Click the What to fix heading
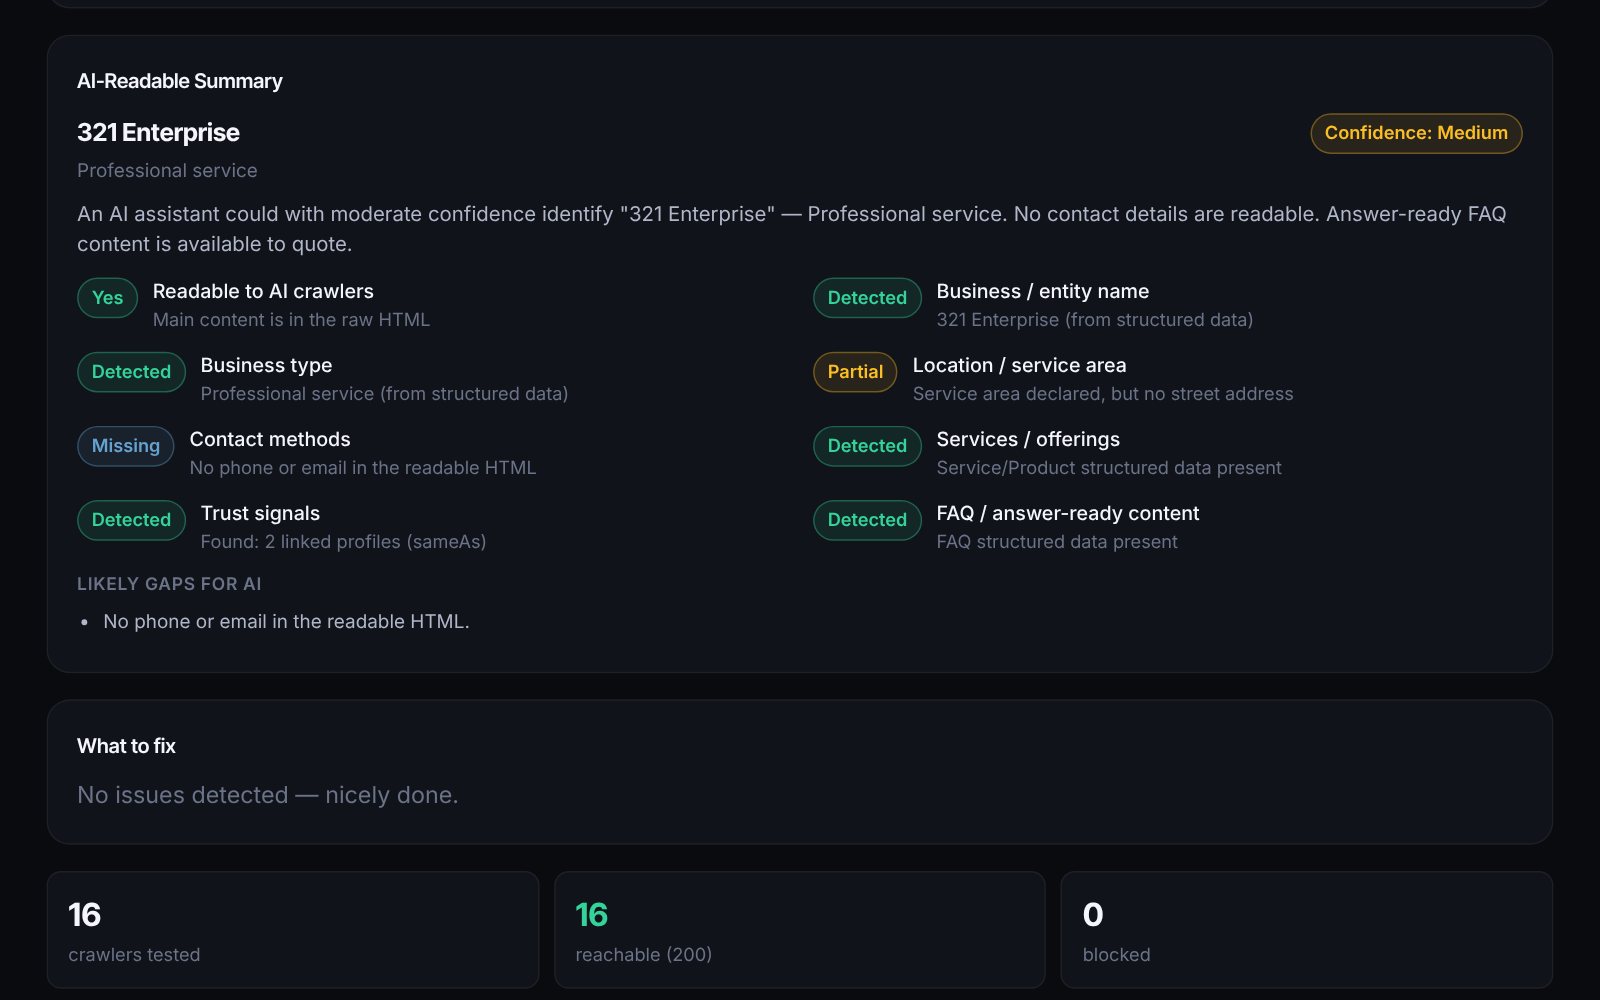 (126, 746)
